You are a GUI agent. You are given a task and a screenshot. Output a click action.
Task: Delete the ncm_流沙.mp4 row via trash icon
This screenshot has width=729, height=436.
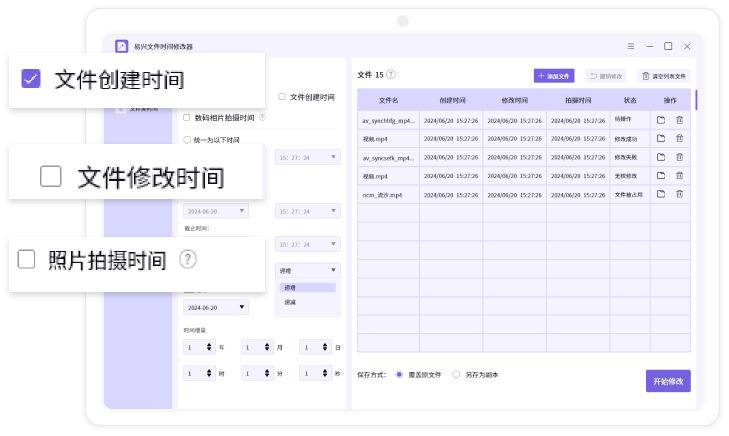pos(679,195)
